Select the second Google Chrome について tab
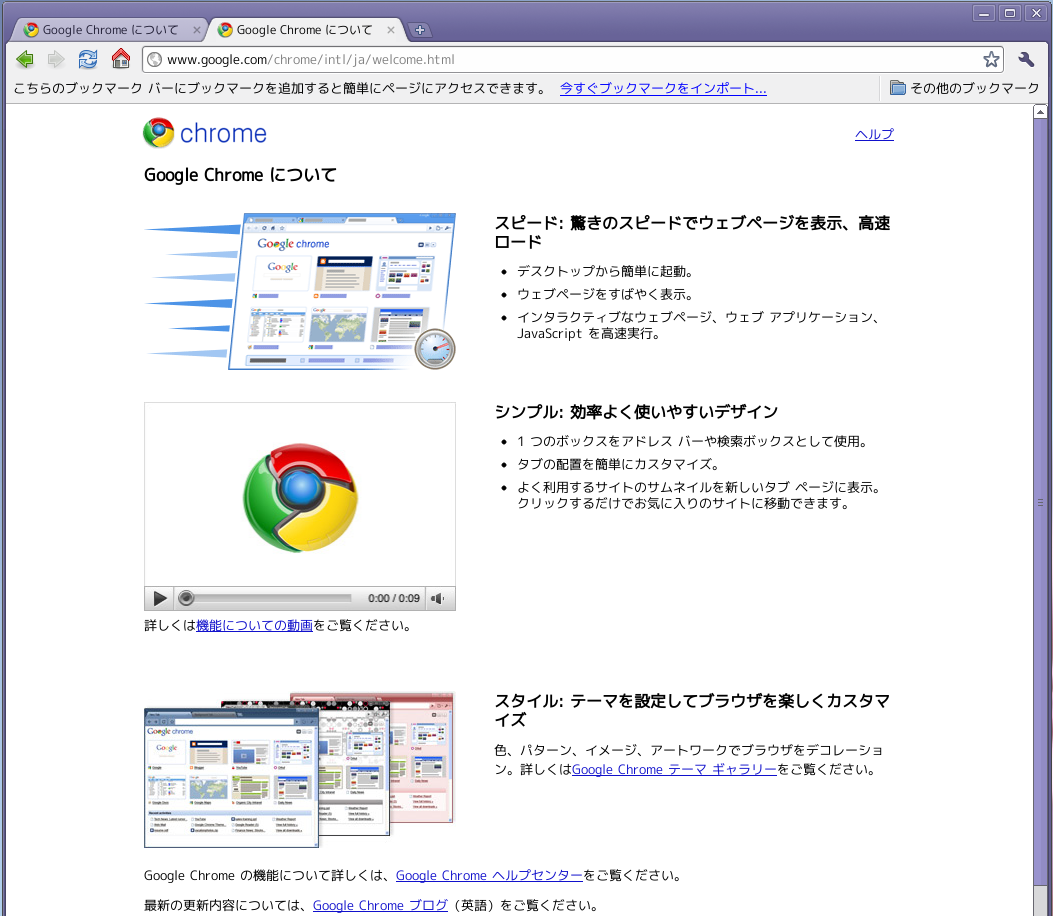This screenshot has width=1053, height=916. [300, 30]
